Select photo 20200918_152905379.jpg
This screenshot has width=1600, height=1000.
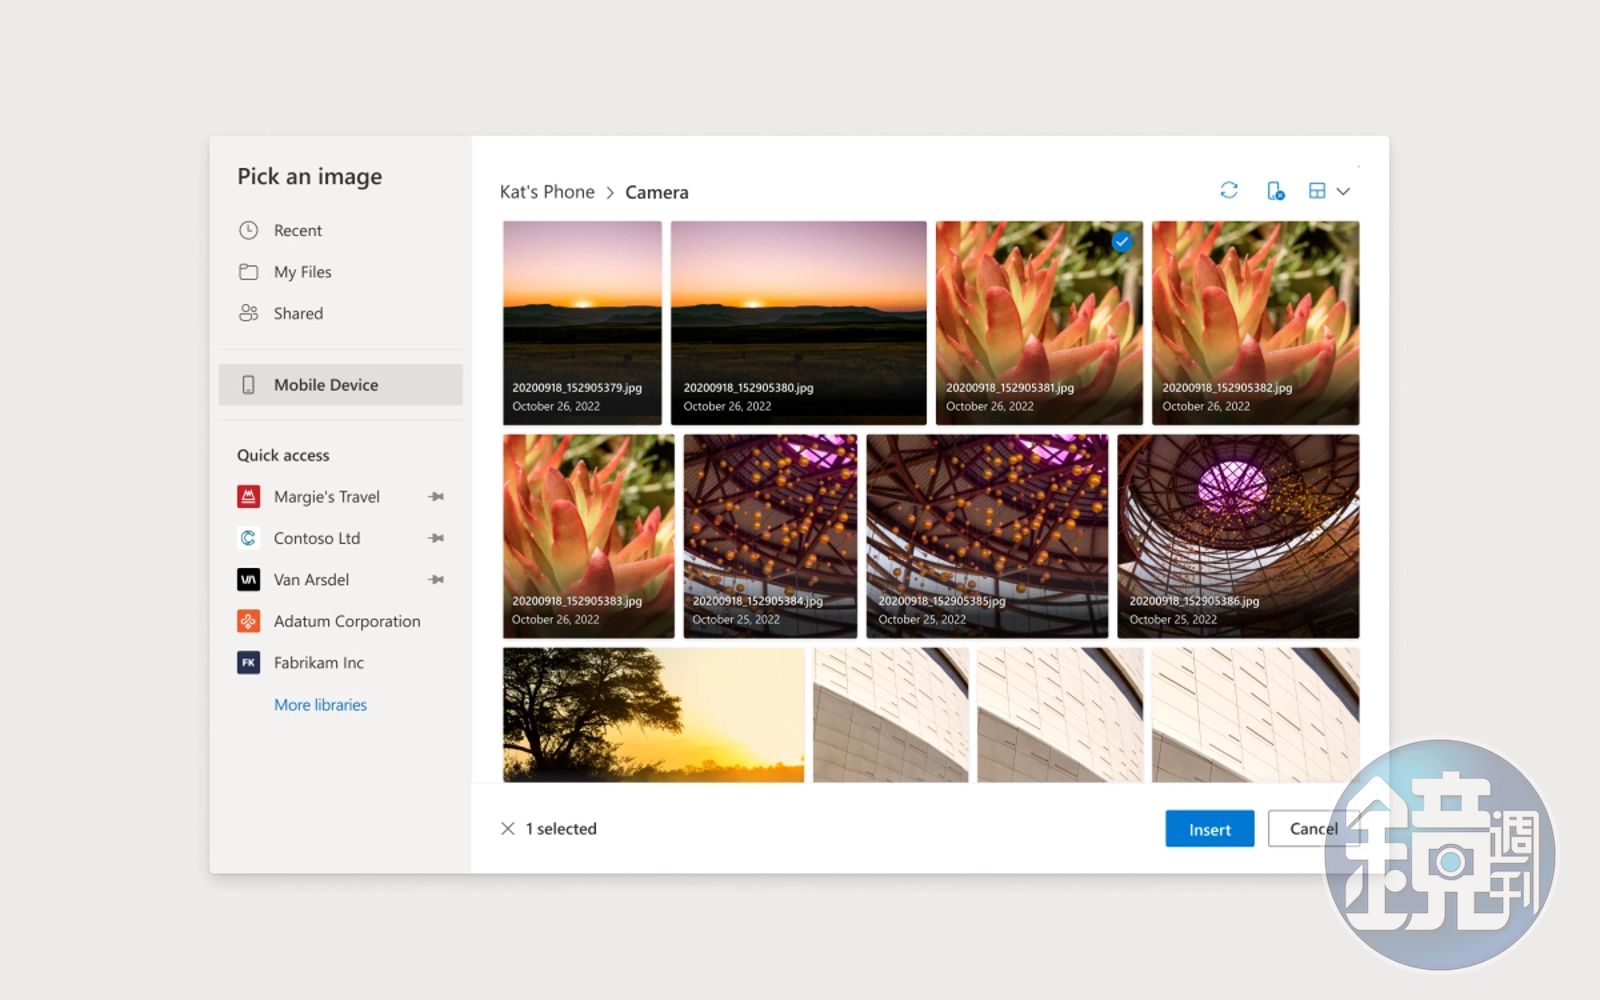pos(582,322)
